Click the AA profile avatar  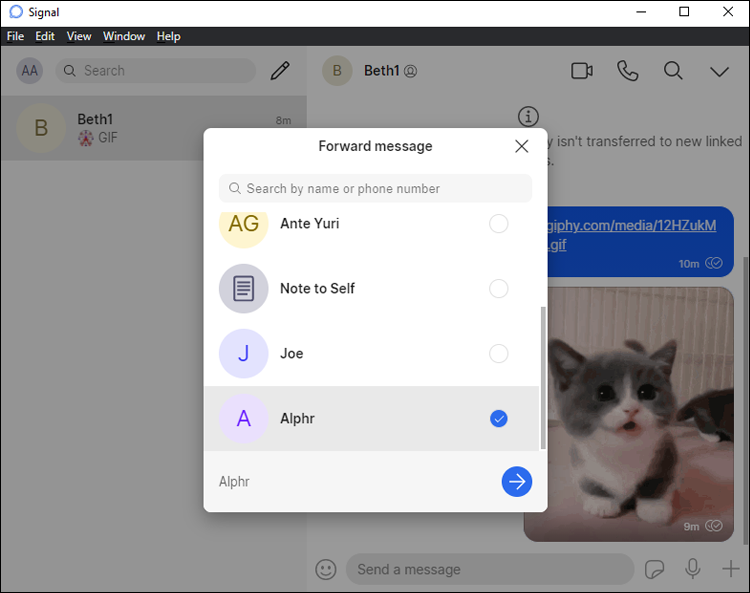click(x=30, y=71)
